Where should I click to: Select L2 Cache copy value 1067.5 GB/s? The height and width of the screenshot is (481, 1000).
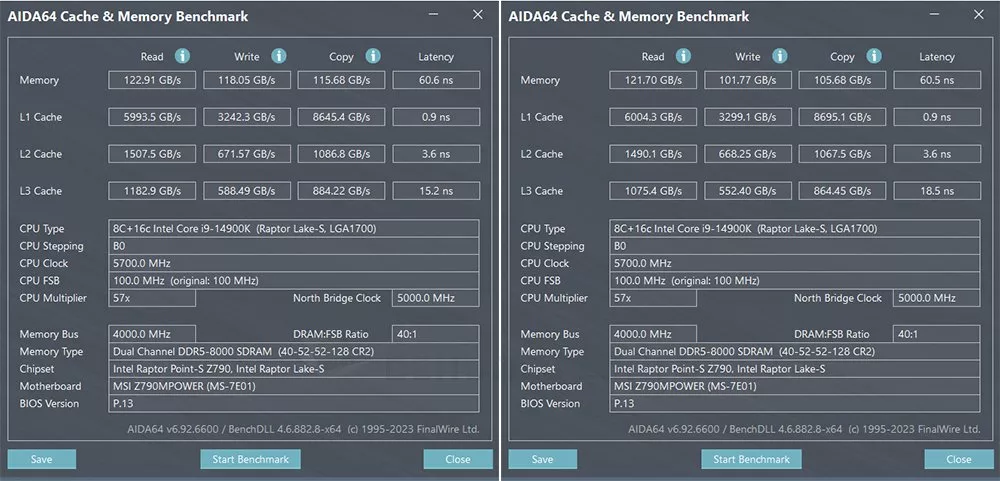[842, 154]
